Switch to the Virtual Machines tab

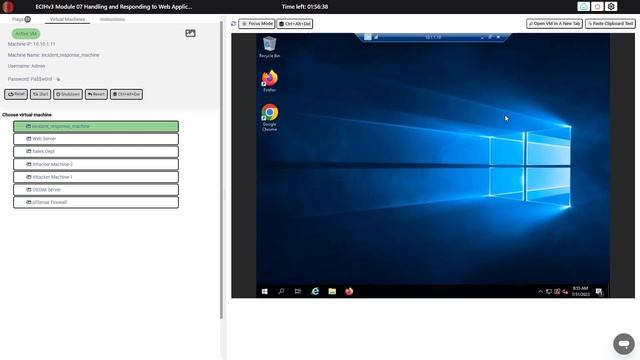(x=67, y=19)
